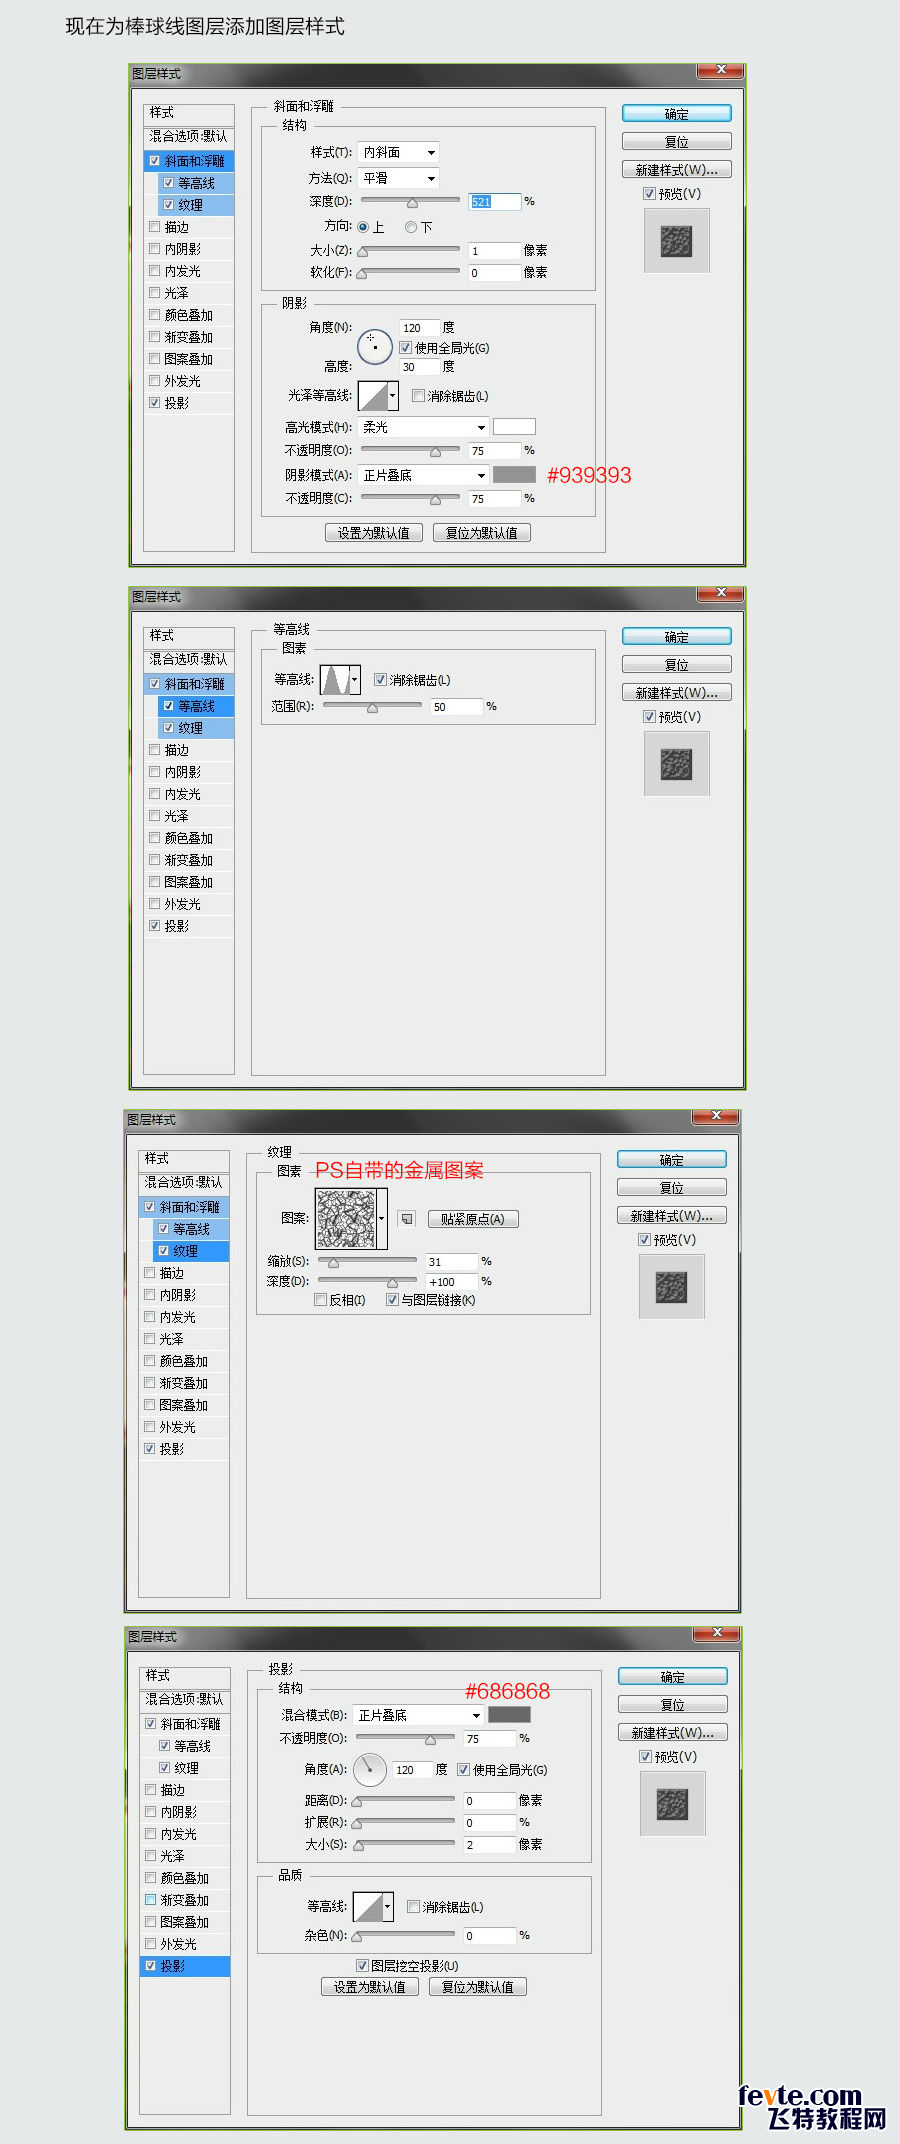The height and width of the screenshot is (2144, 900).
Task: Open 混合选项:默认 in the 斜面和浮雕 dialog
Action: (x=189, y=136)
